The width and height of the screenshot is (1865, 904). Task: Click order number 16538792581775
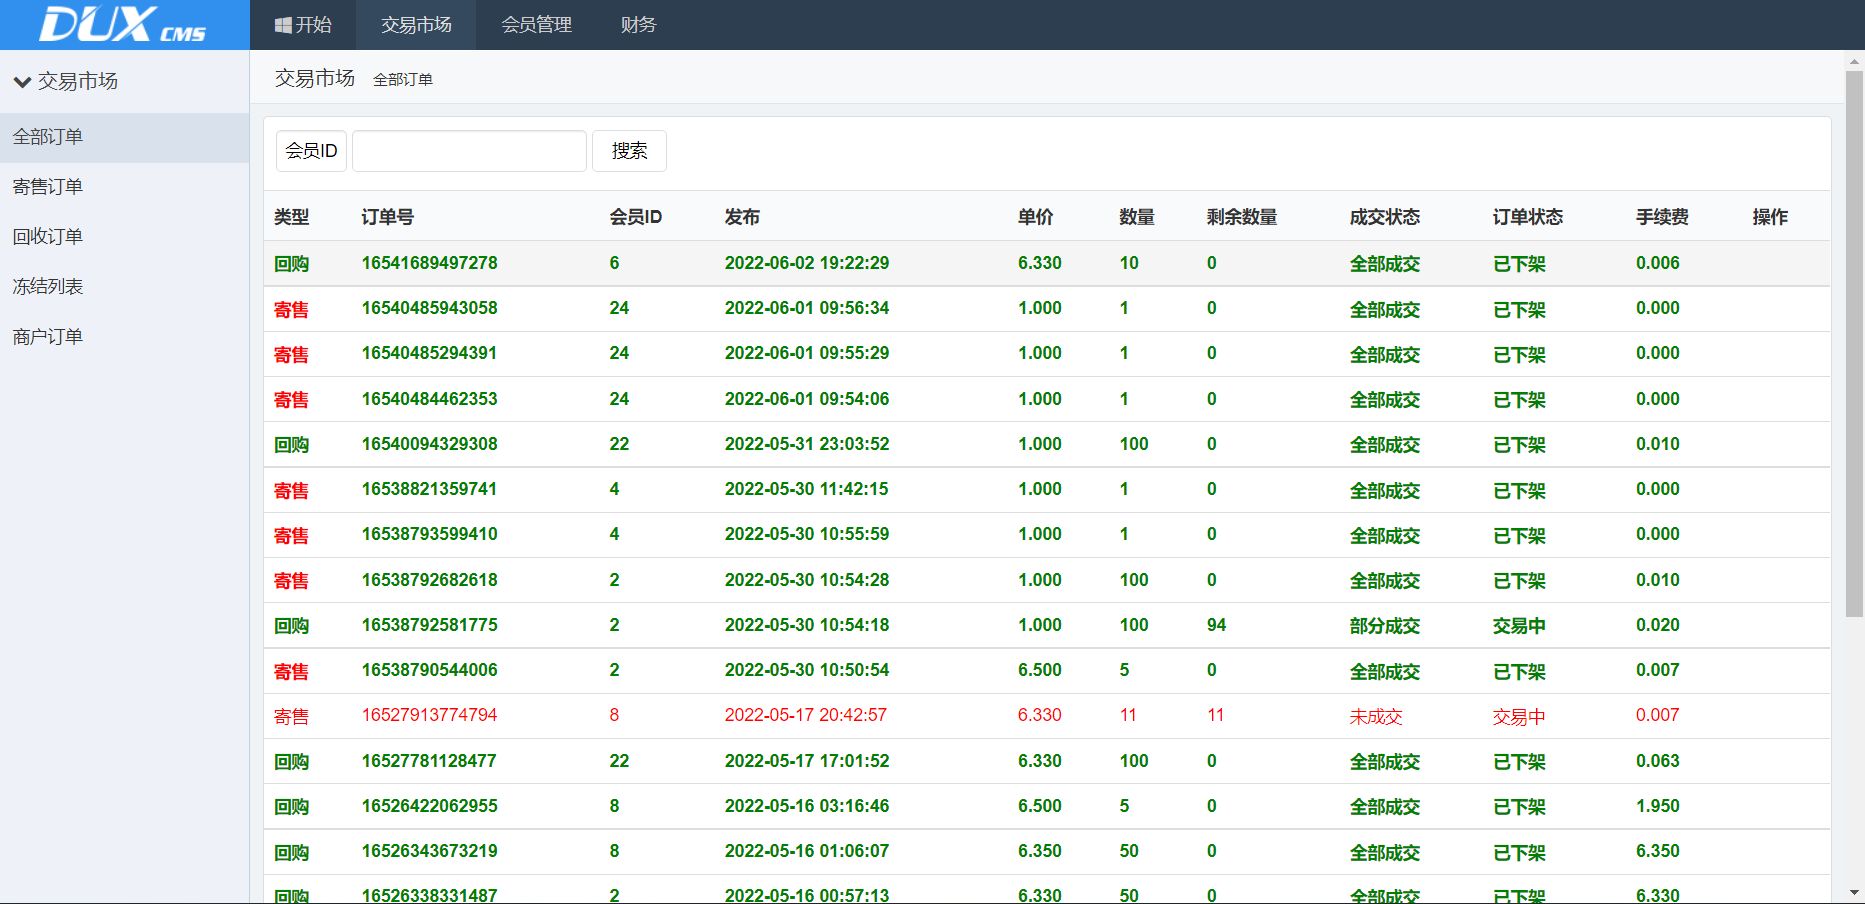pos(429,625)
